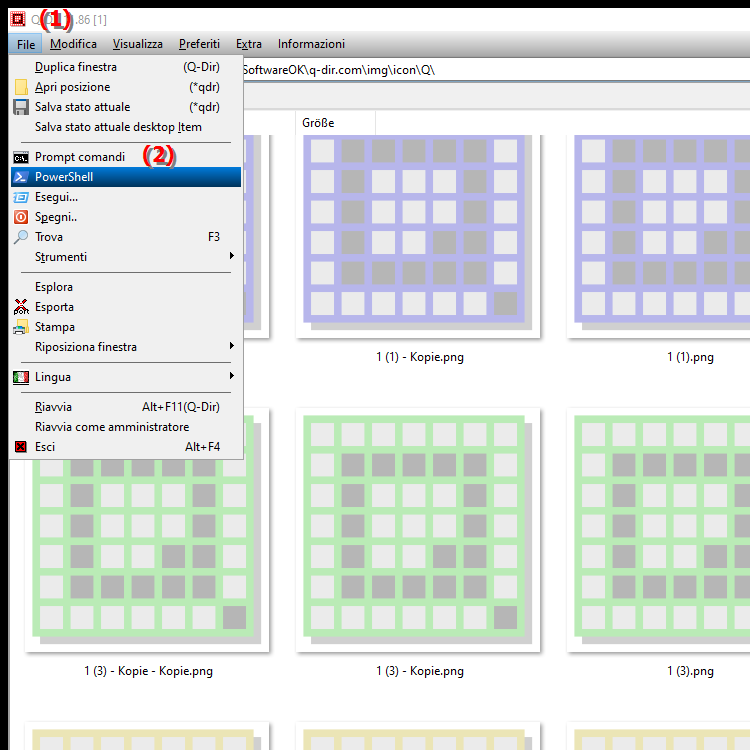Image resolution: width=750 pixels, height=750 pixels.
Task: Click the file name 1 (3).png
Action: [x=690, y=671]
